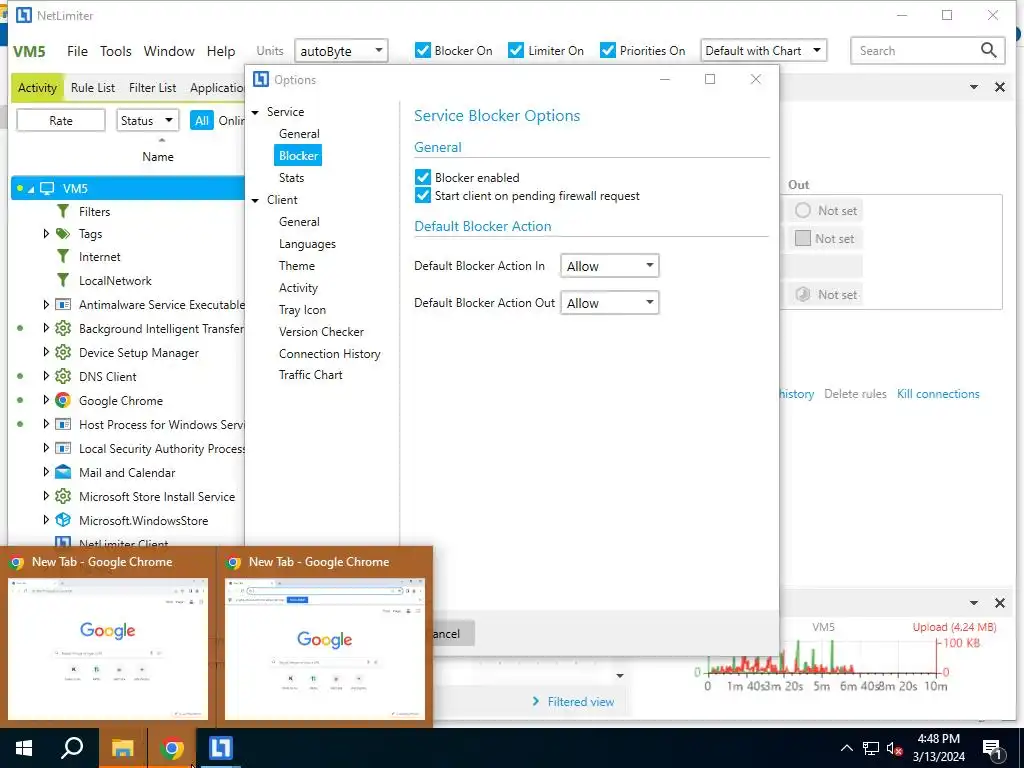Open the Tools menu

tap(116, 51)
